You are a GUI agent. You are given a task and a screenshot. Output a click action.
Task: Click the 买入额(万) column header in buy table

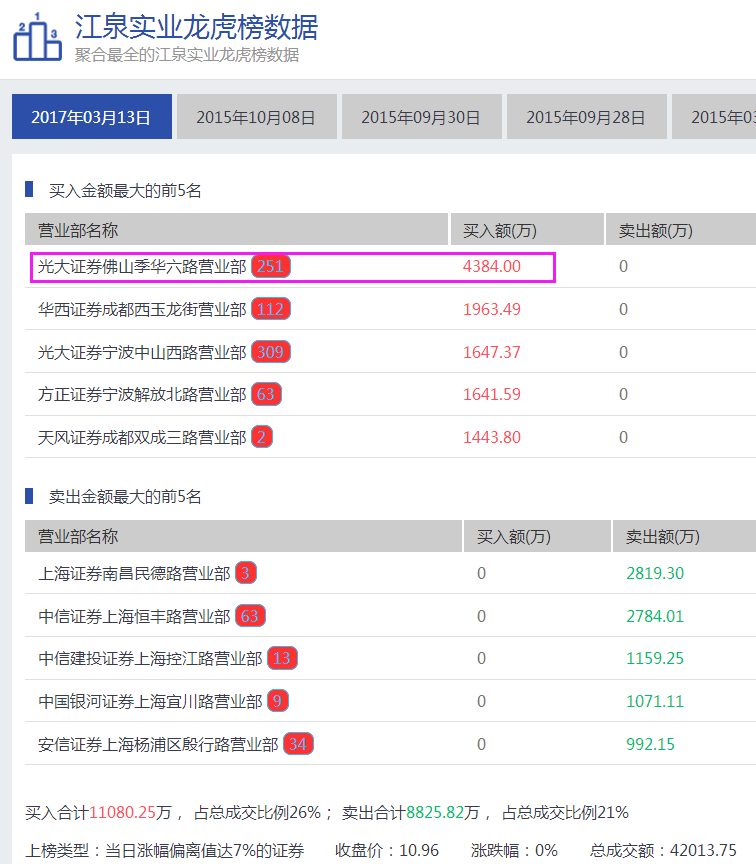500,230
